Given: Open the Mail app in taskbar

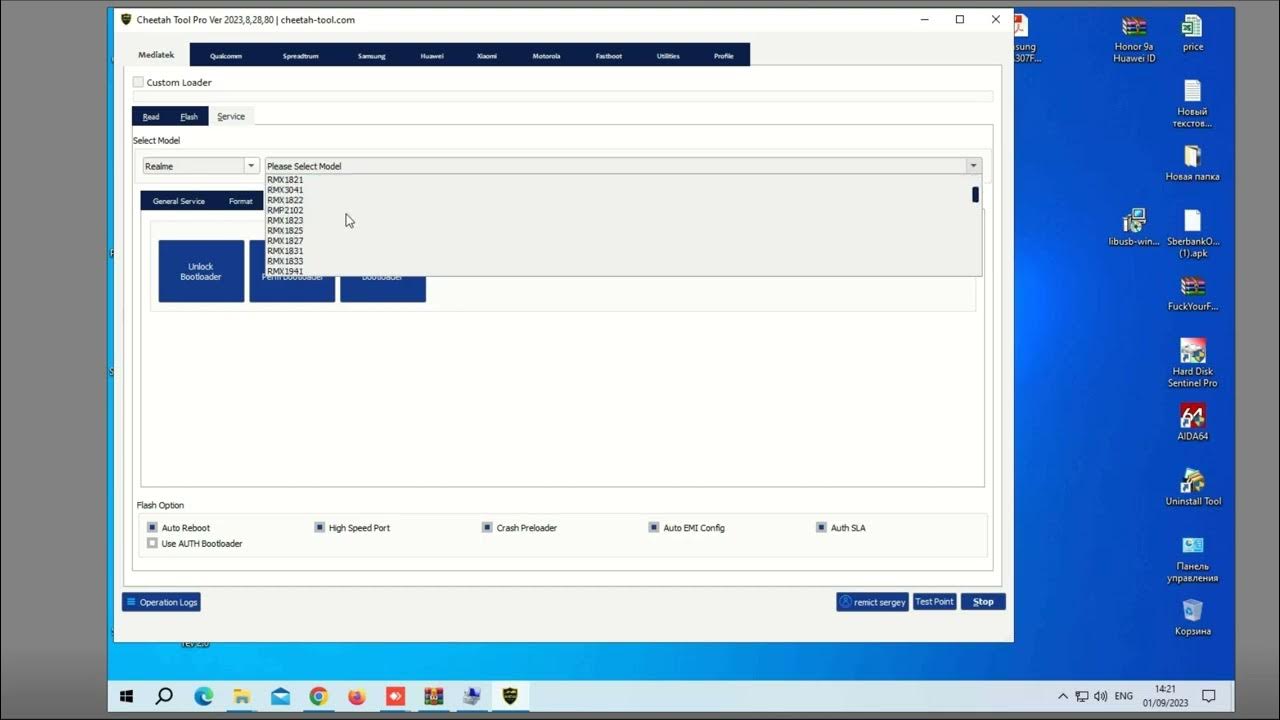Looking at the screenshot, I should [x=280, y=696].
